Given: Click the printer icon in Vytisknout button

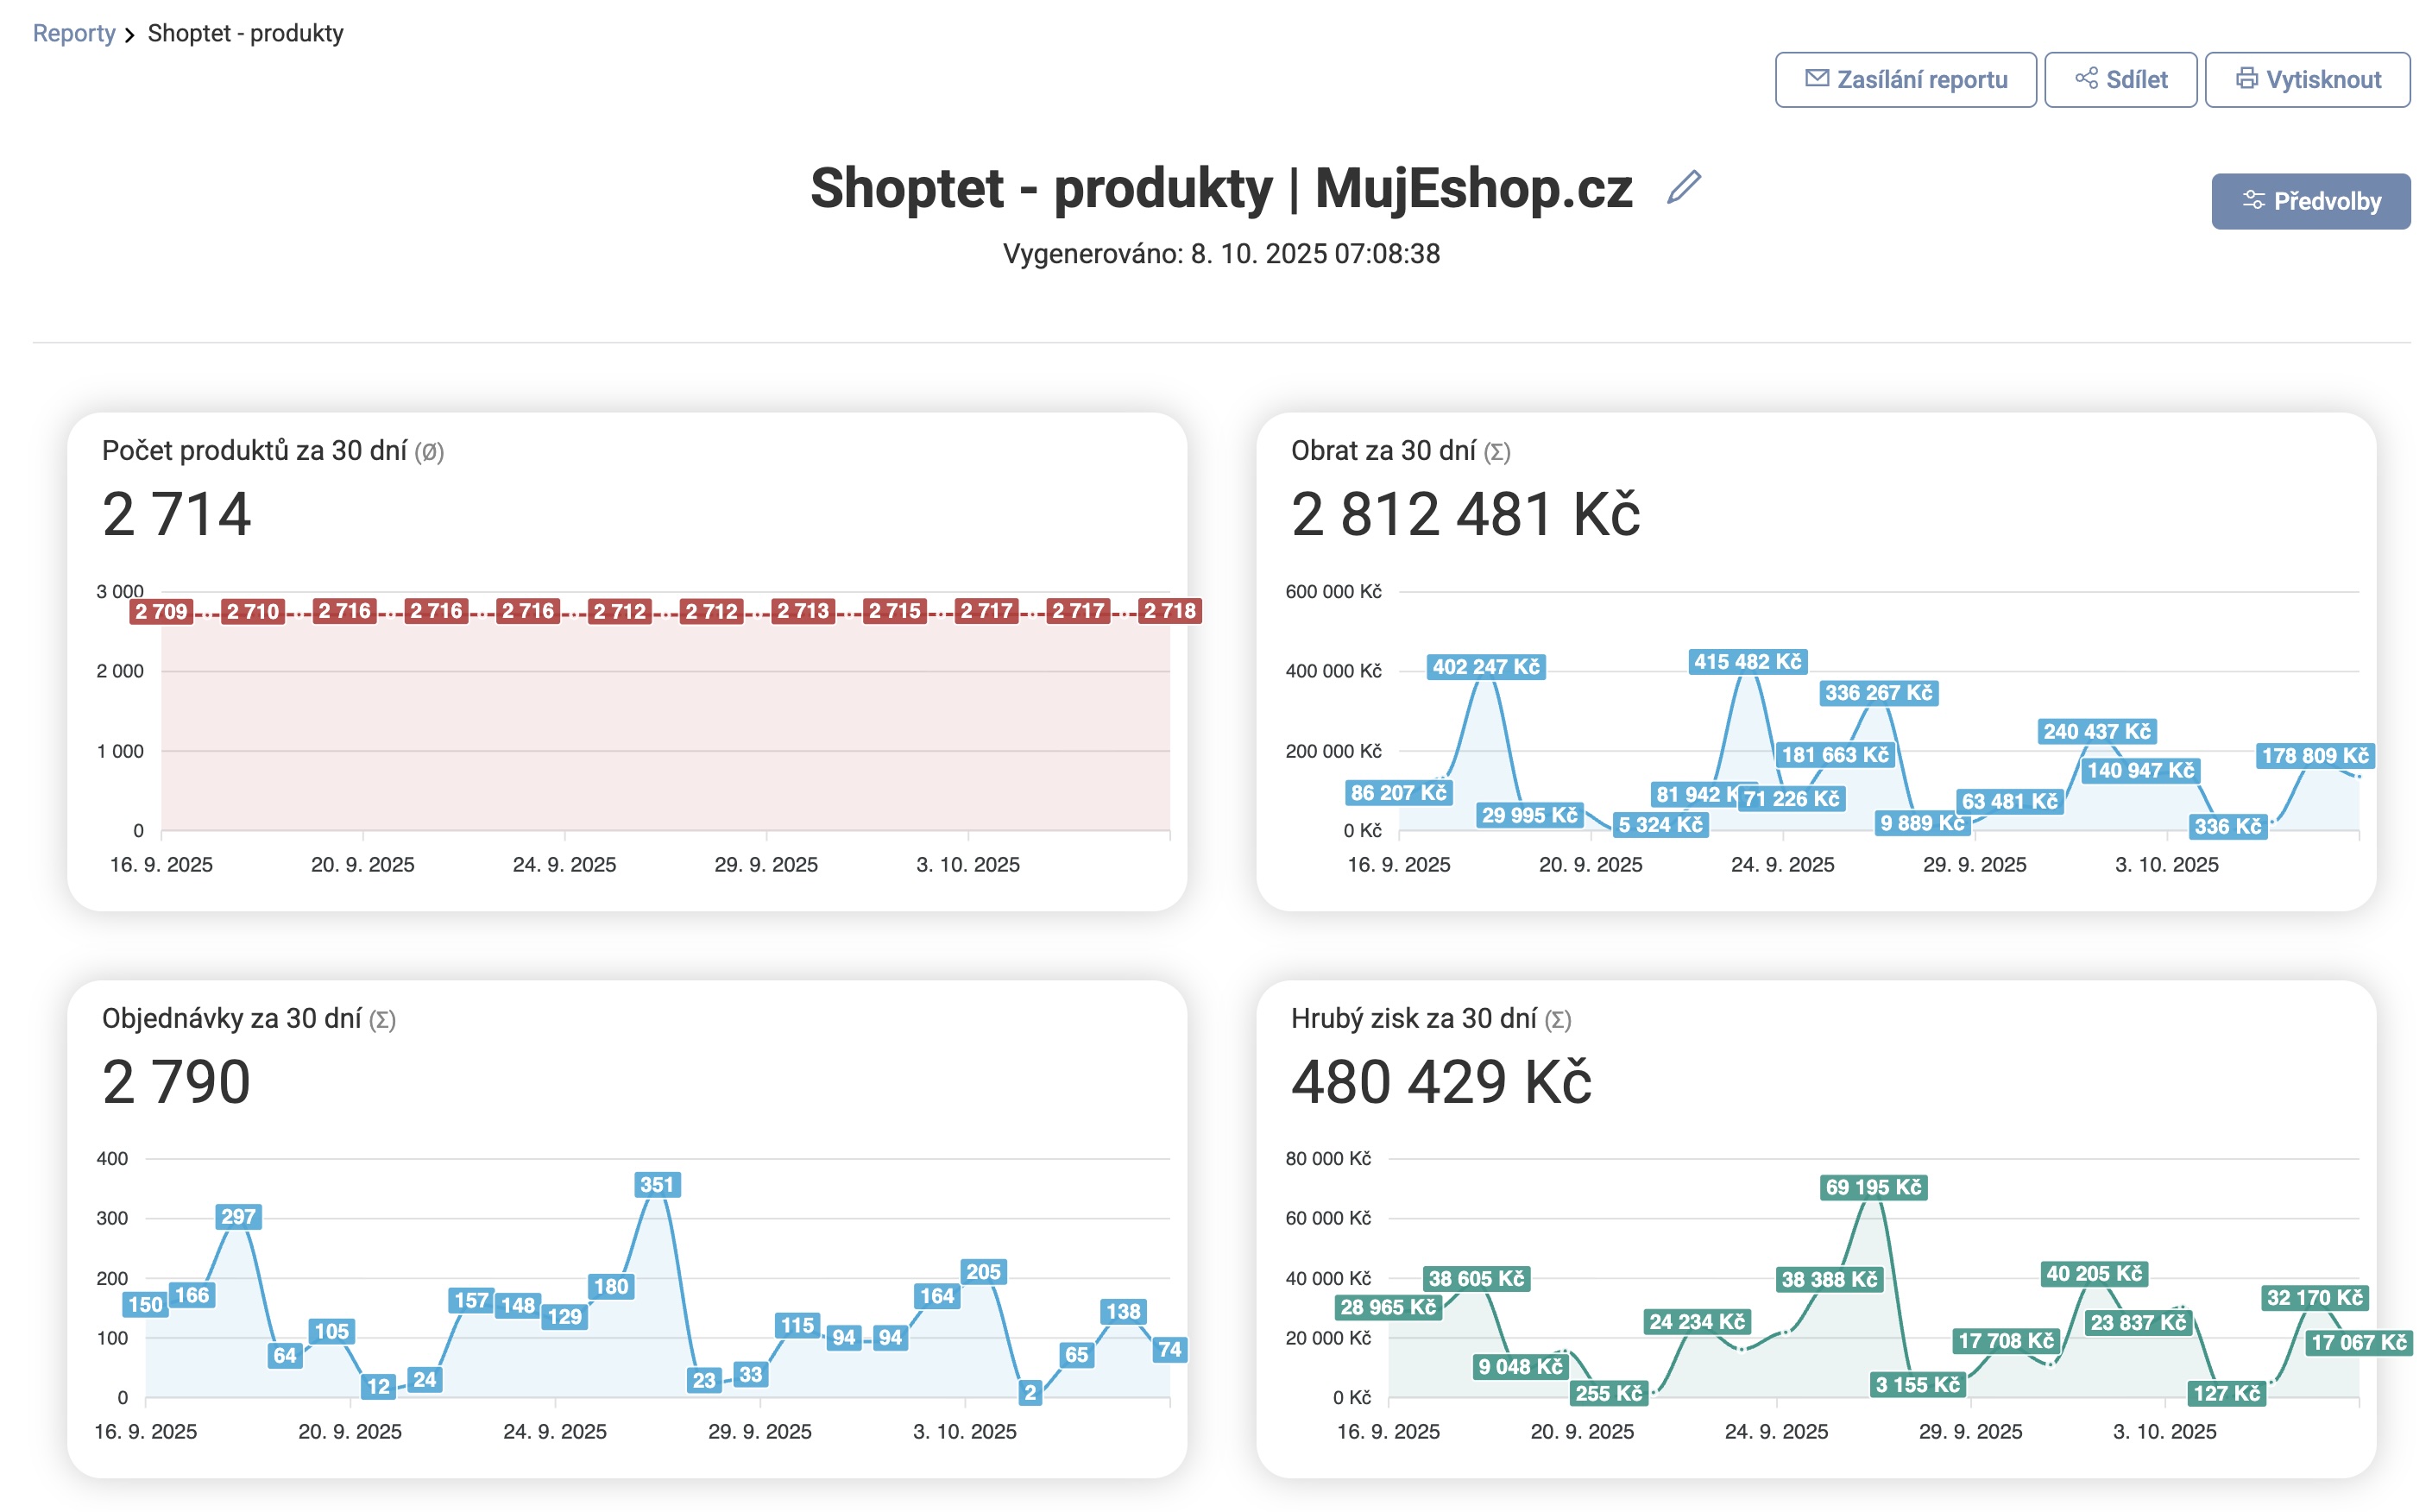Looking at the screenshot, I should [2246, 79].
